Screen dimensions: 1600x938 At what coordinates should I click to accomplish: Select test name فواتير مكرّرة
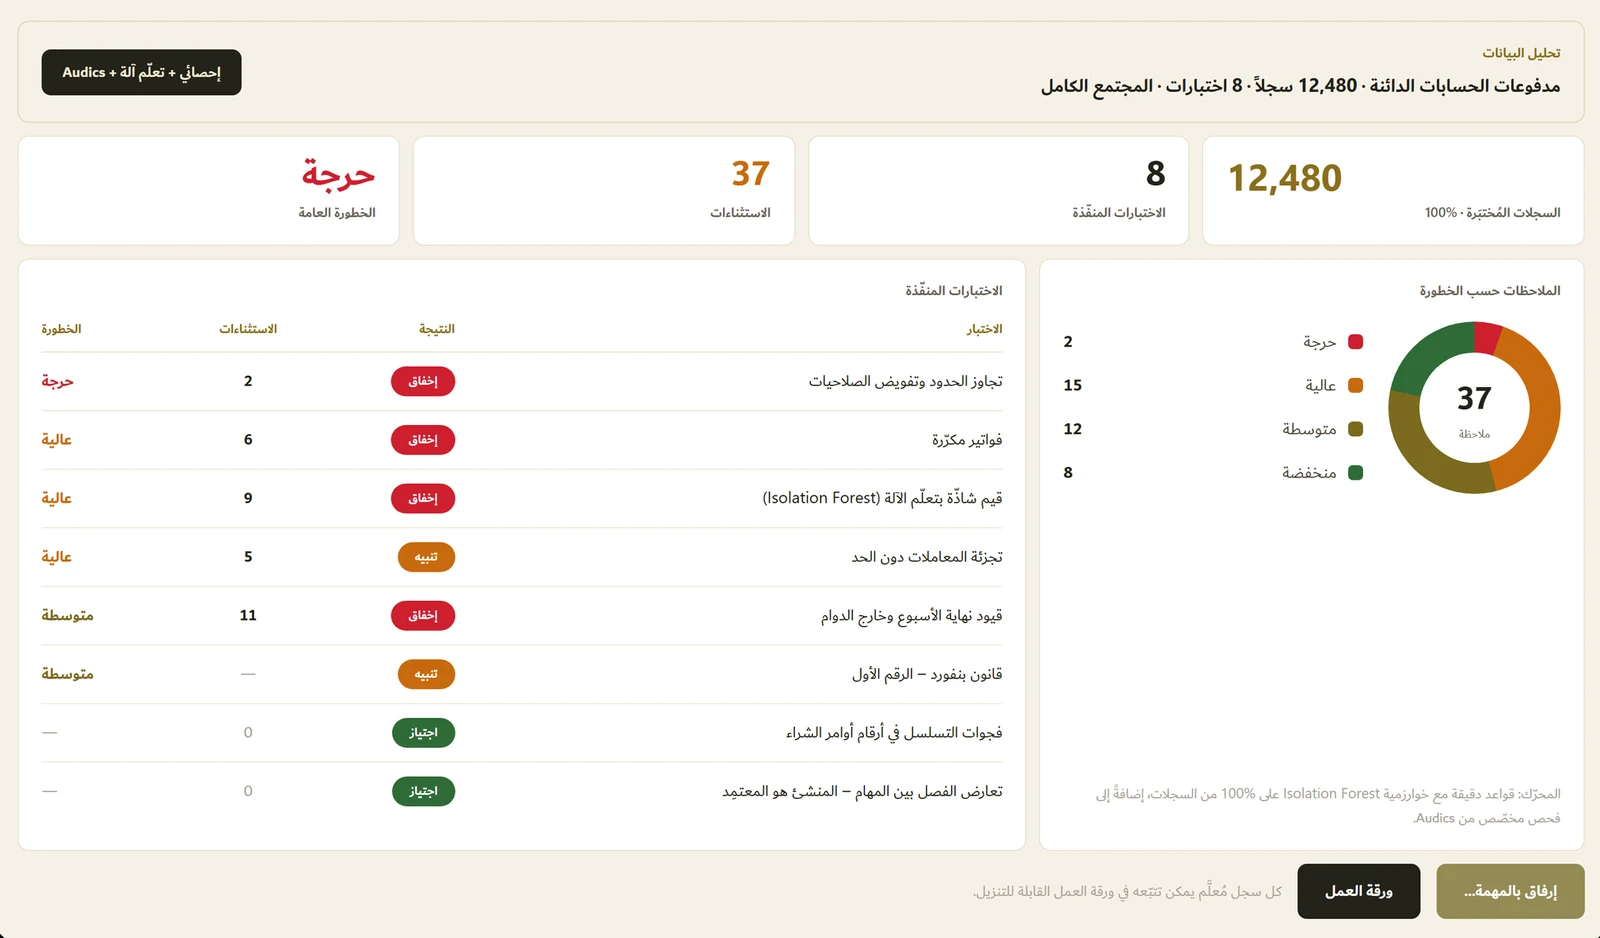coord(967,440)
